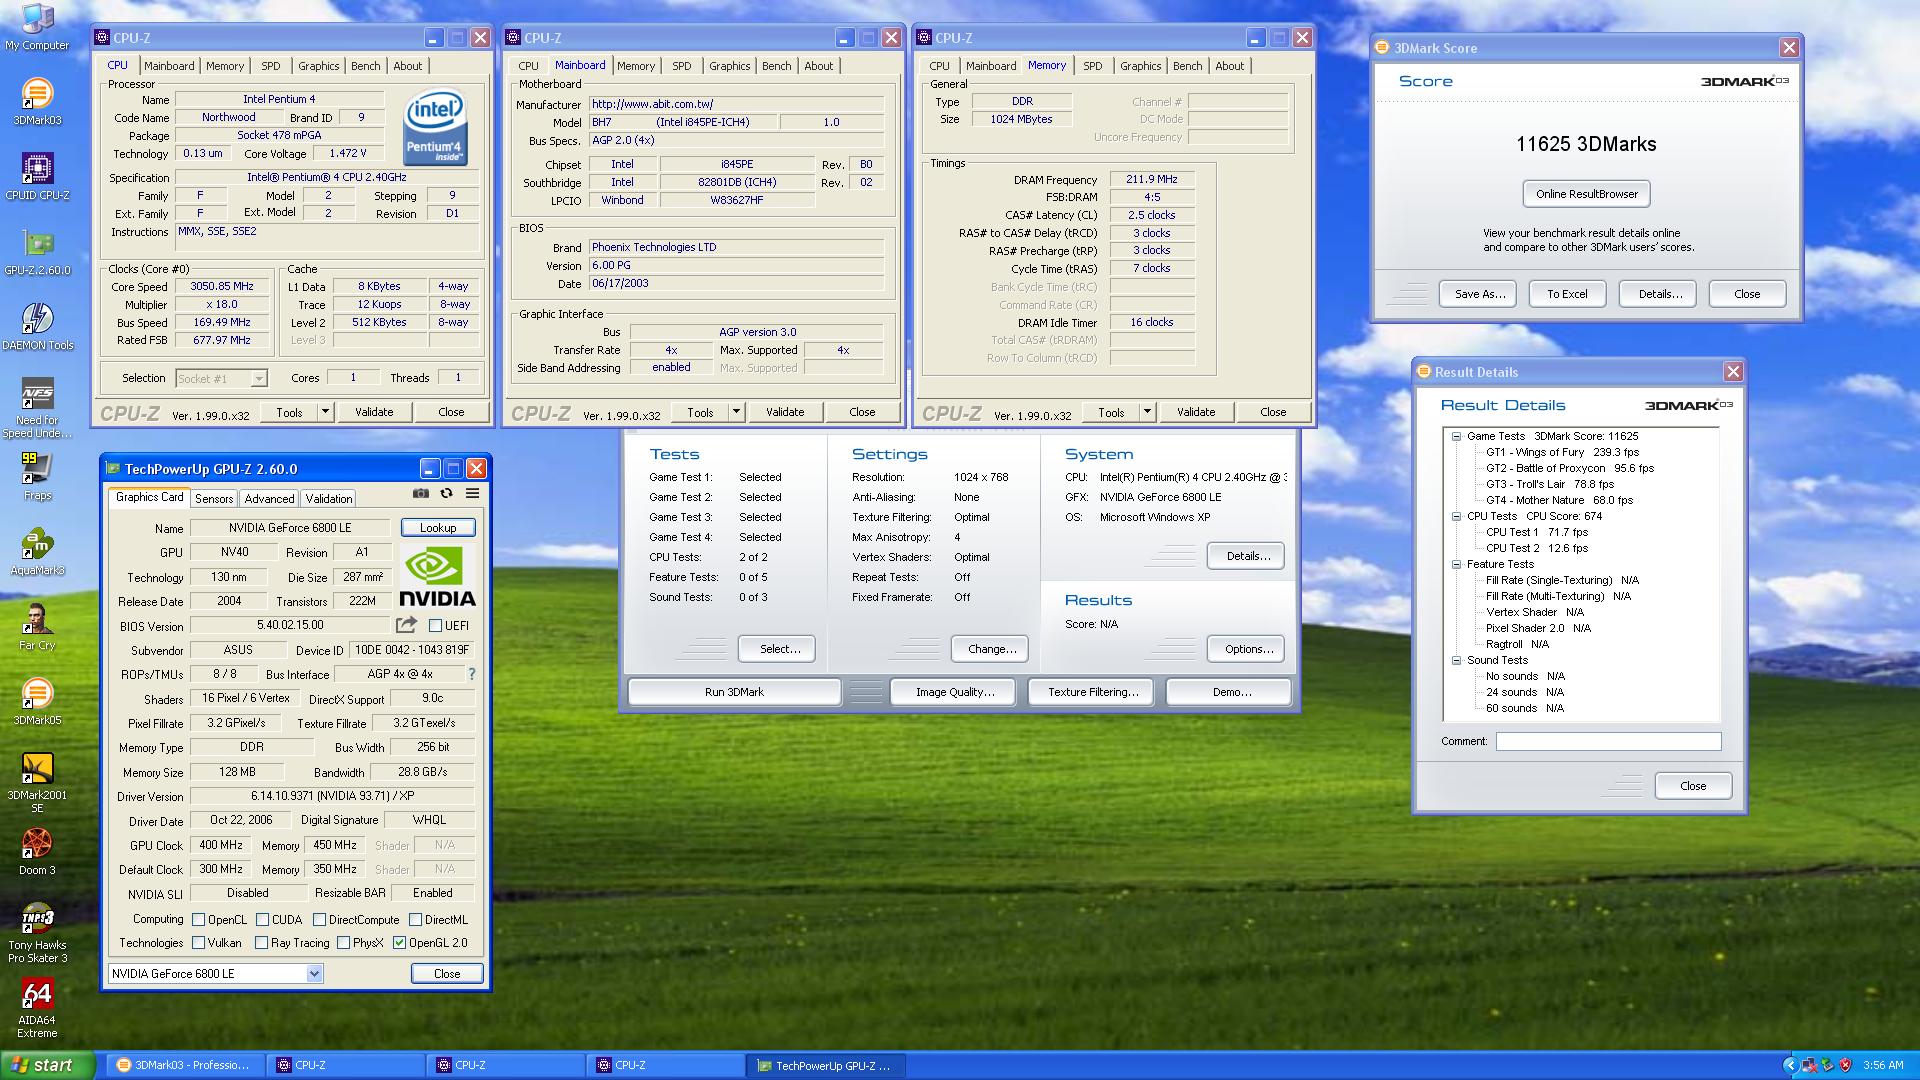Open Bench tab in Mainboard CPU-Z window

coord(776,66)
